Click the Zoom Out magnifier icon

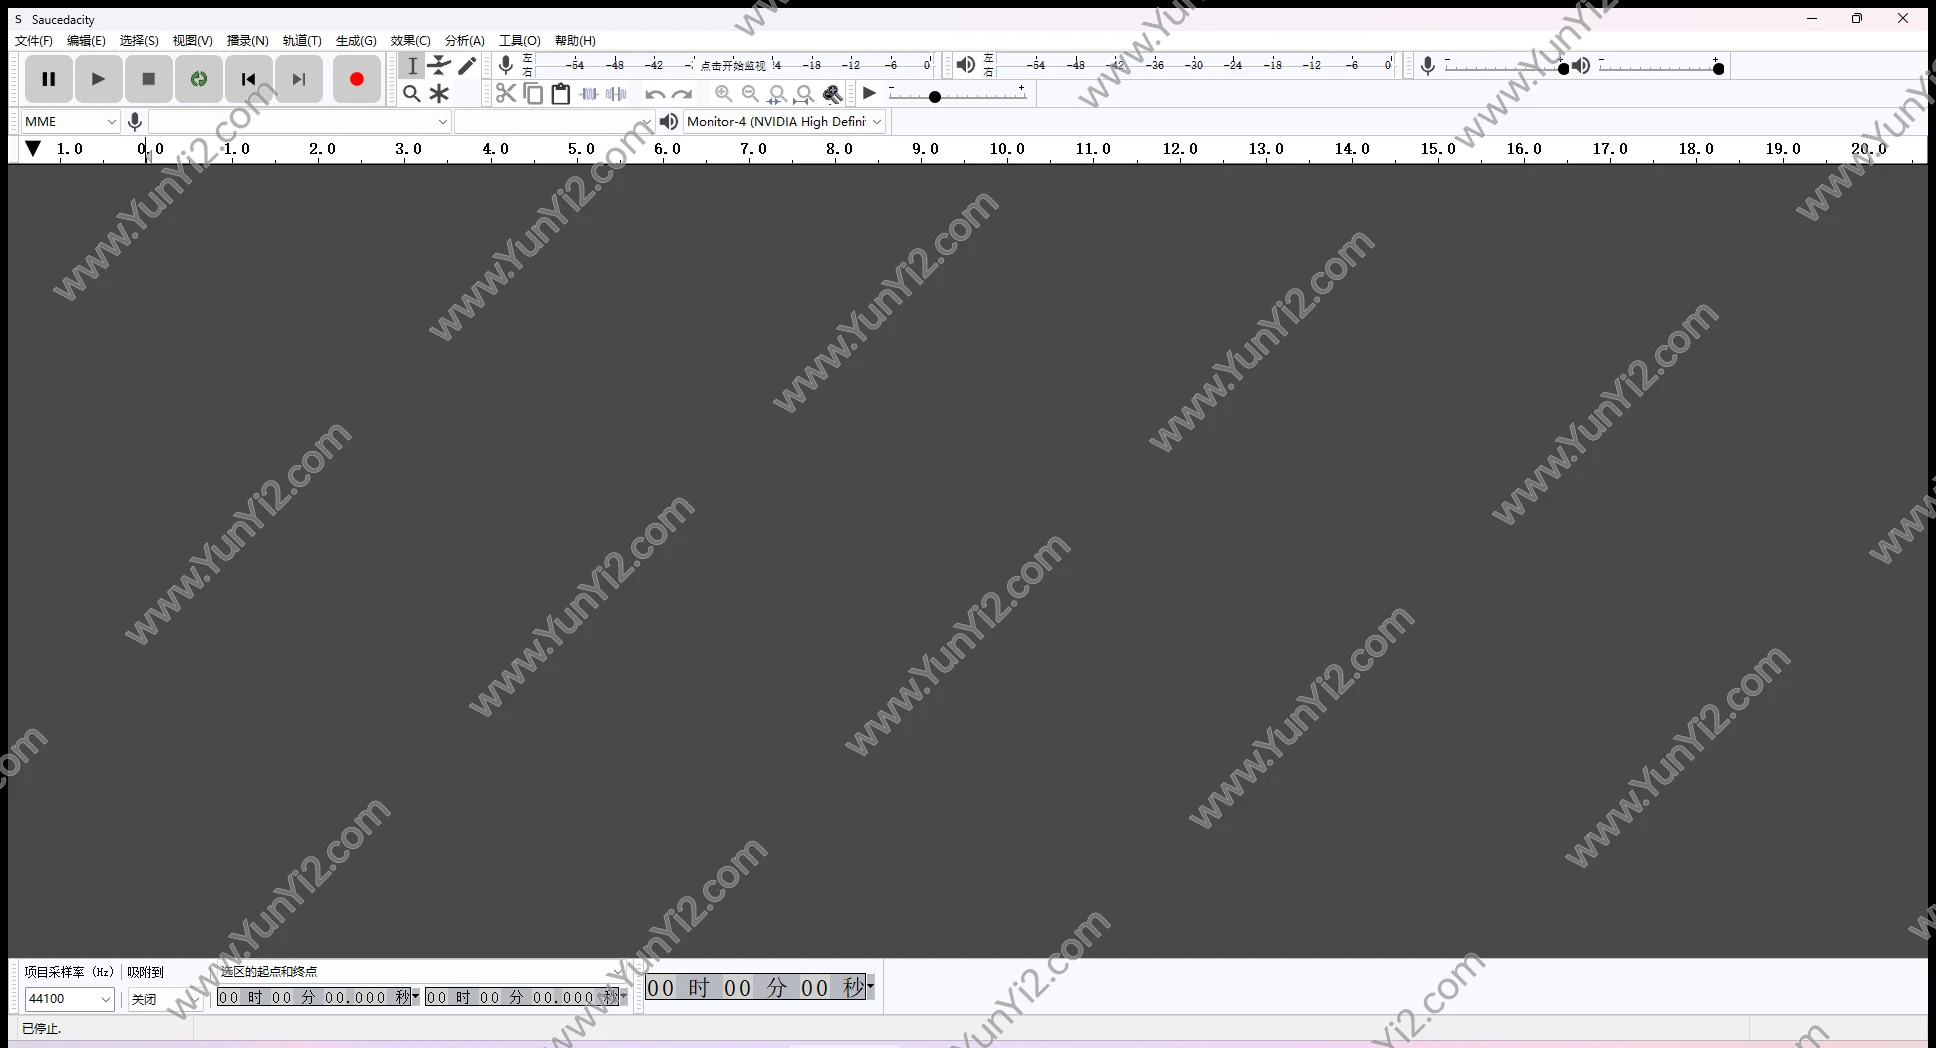(x=750, y=94)
